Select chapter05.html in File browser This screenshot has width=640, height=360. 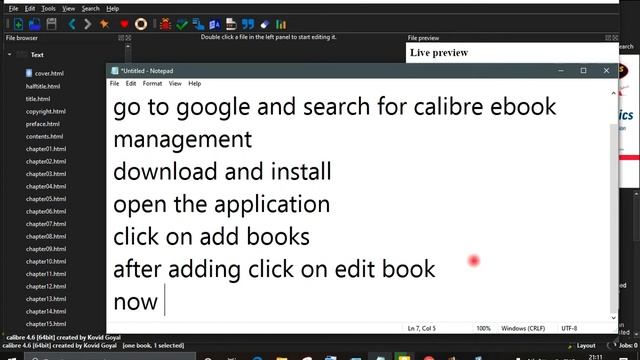click(46, 199)
